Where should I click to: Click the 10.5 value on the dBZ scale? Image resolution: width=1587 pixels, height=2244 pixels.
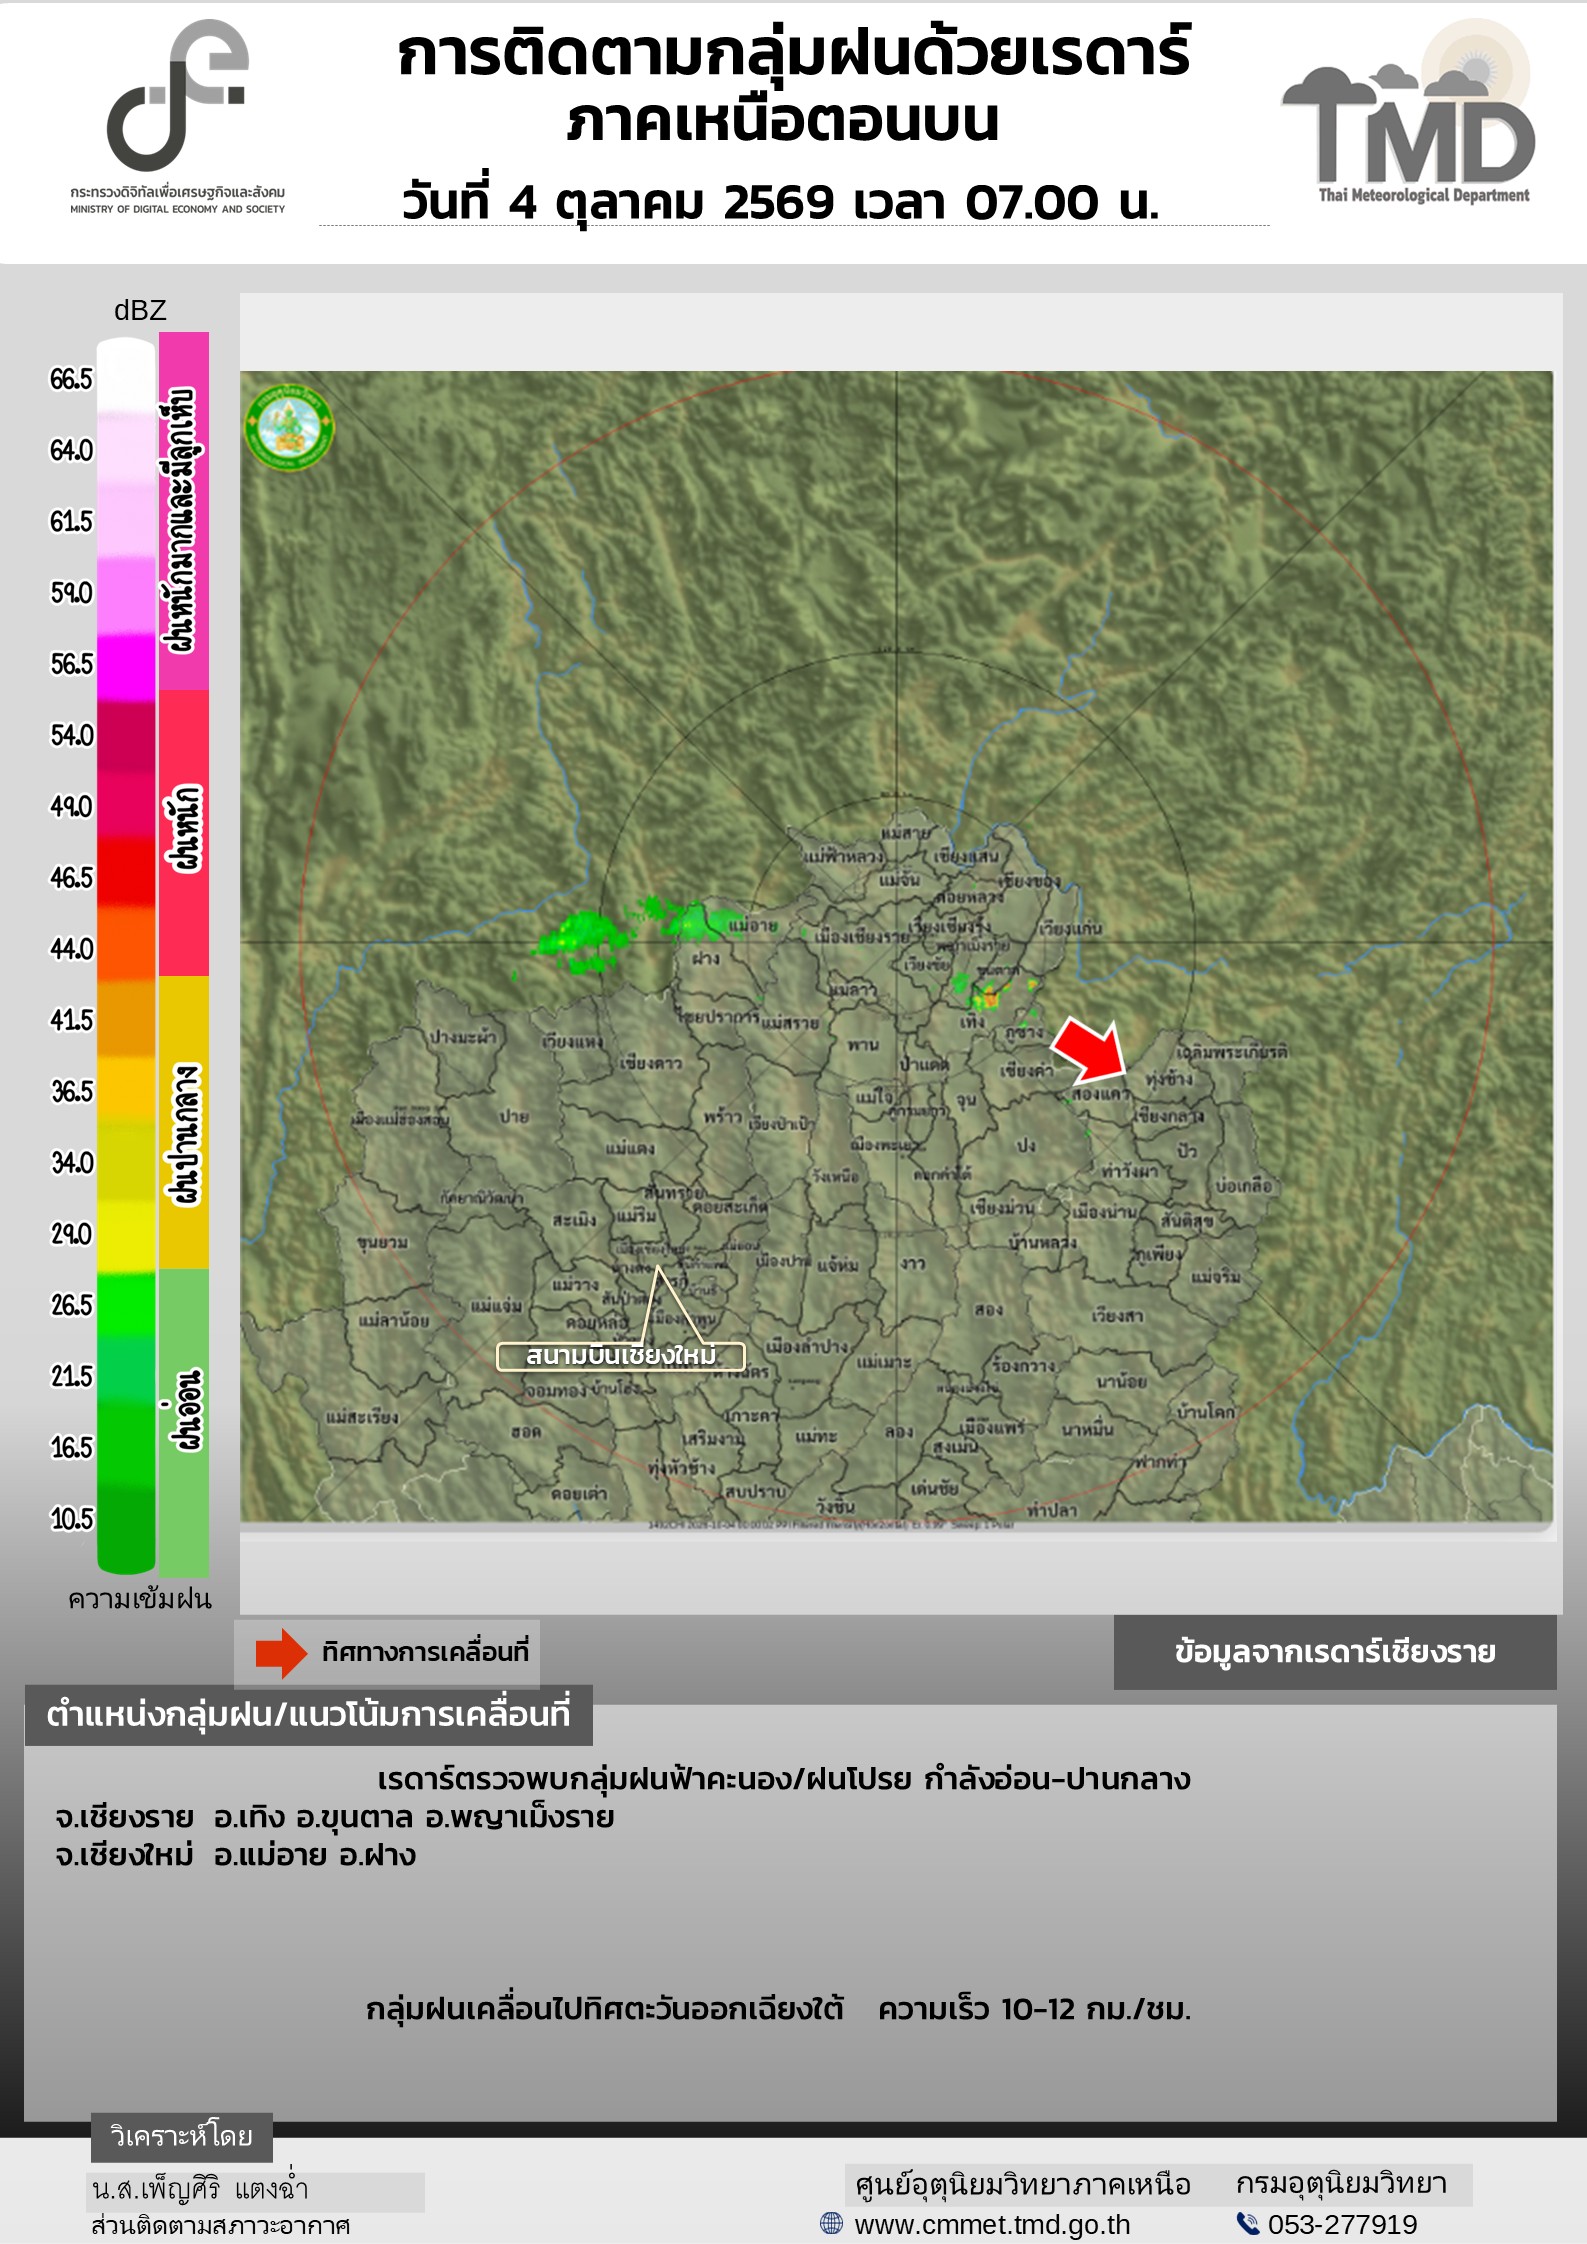point(71,1519)
